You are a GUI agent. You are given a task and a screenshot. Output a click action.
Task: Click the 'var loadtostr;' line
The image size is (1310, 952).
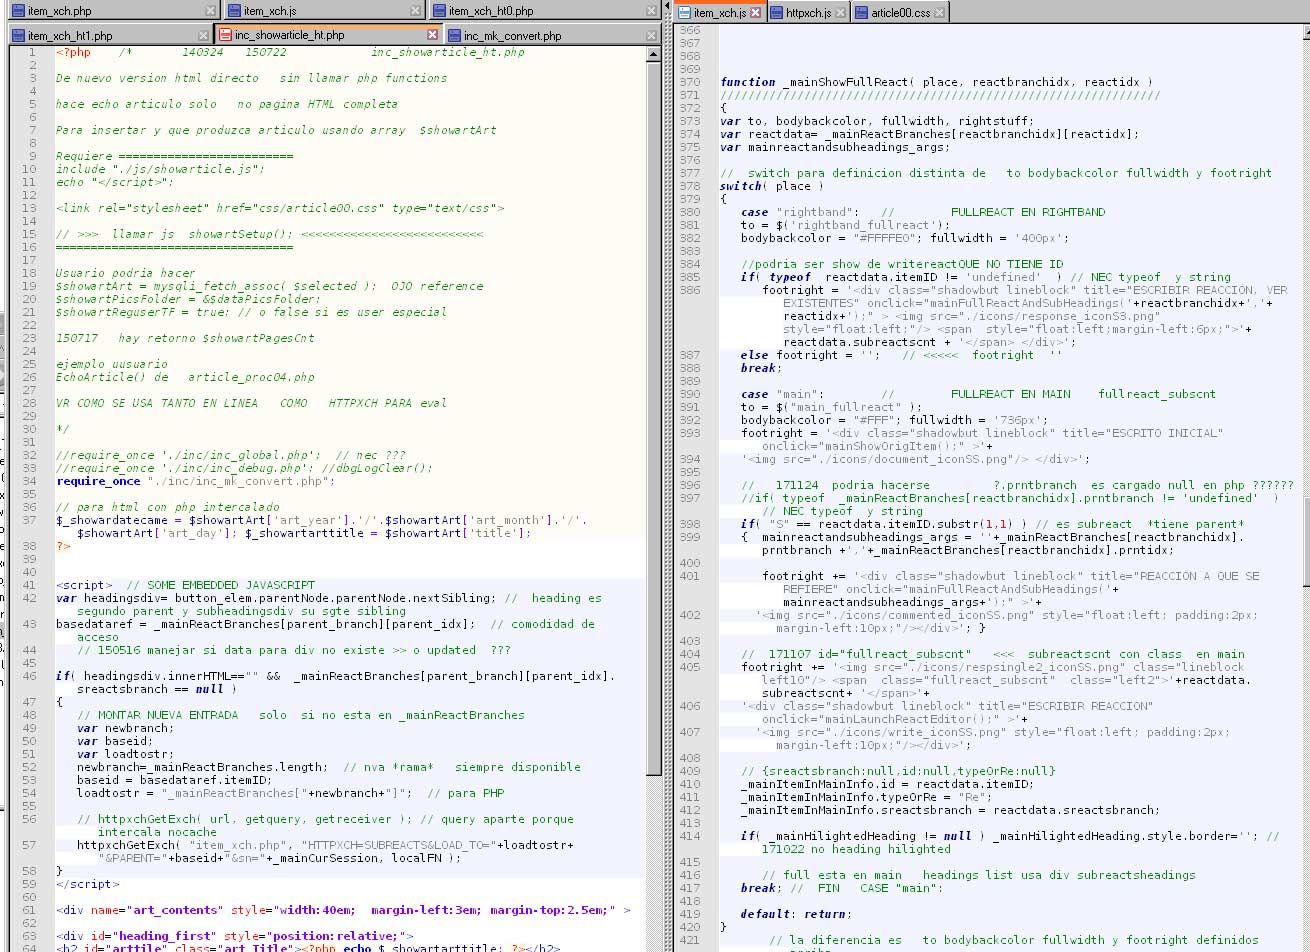[x=125, y=754]
